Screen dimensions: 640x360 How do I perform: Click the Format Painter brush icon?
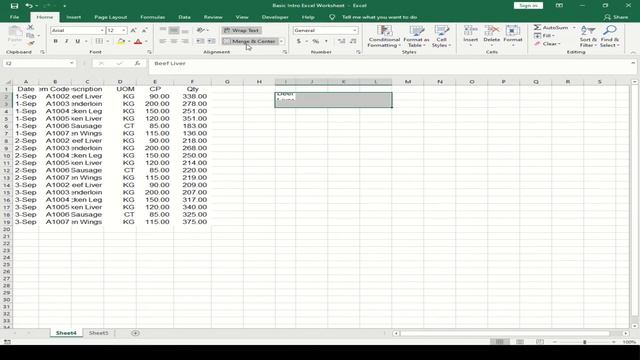[x=30, y=43]
